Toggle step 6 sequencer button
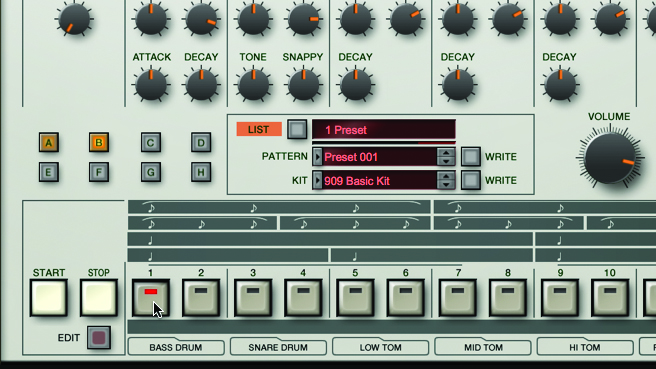 point(405,298)
